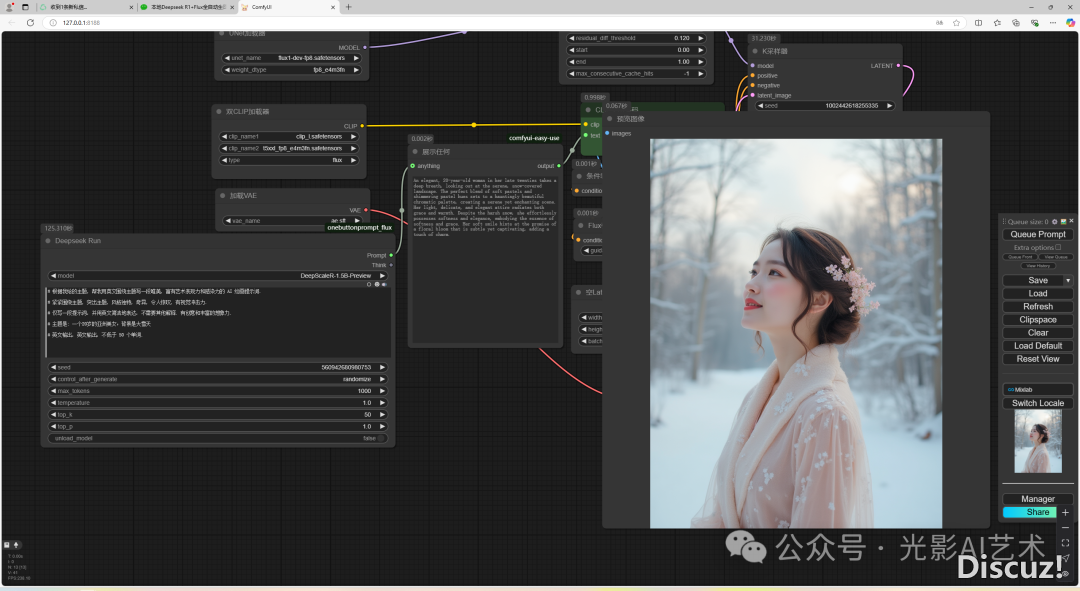The image size is (1080, 591).
Task: Open the CLIP type selector showing flux
Action: point(289,160)
